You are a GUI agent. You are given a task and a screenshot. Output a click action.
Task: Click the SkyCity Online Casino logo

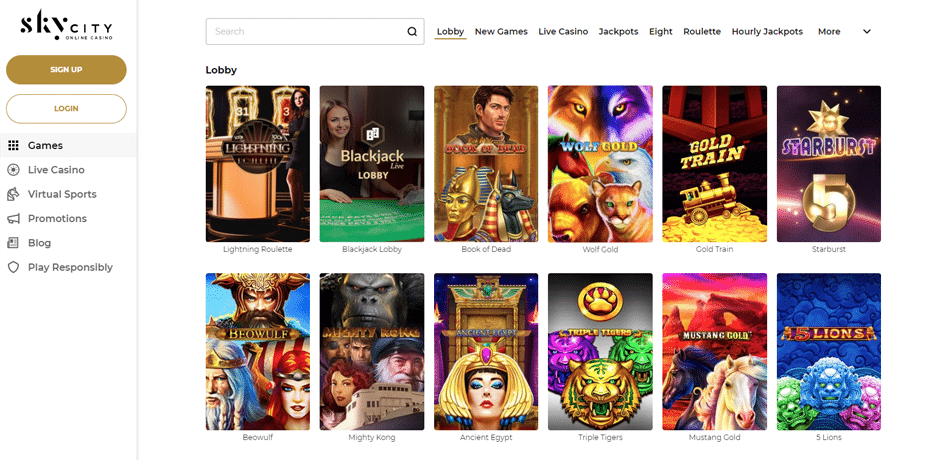point(66,24)
